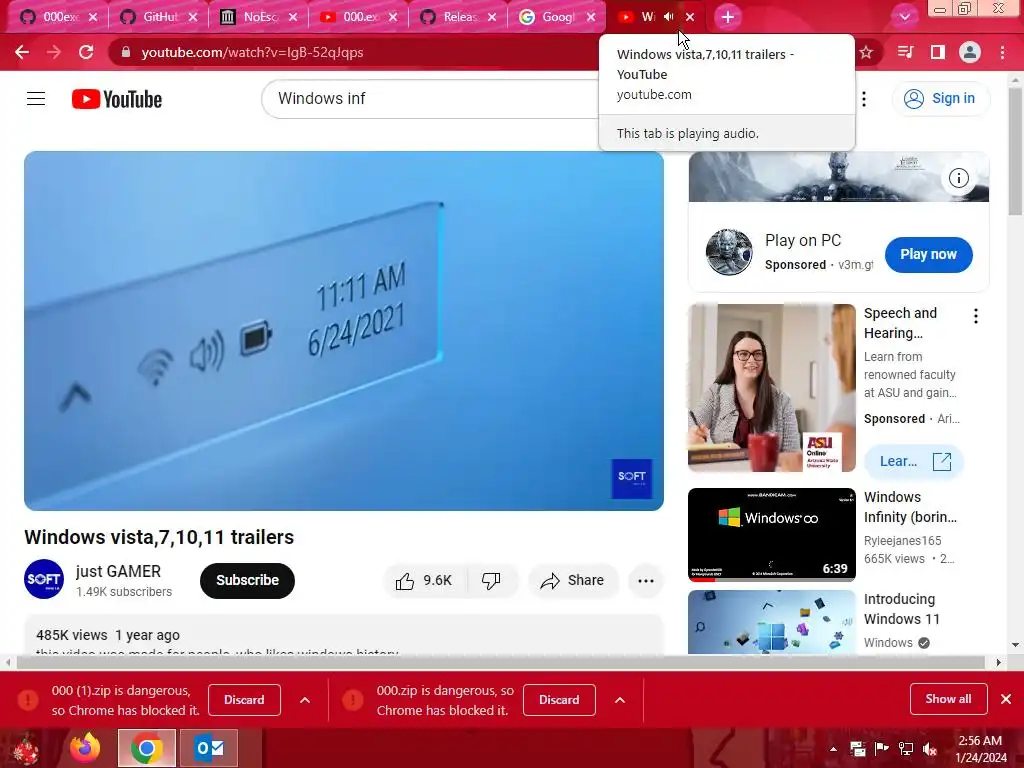
Task: Switch to NoEscape tab
Action: [259, 17]
